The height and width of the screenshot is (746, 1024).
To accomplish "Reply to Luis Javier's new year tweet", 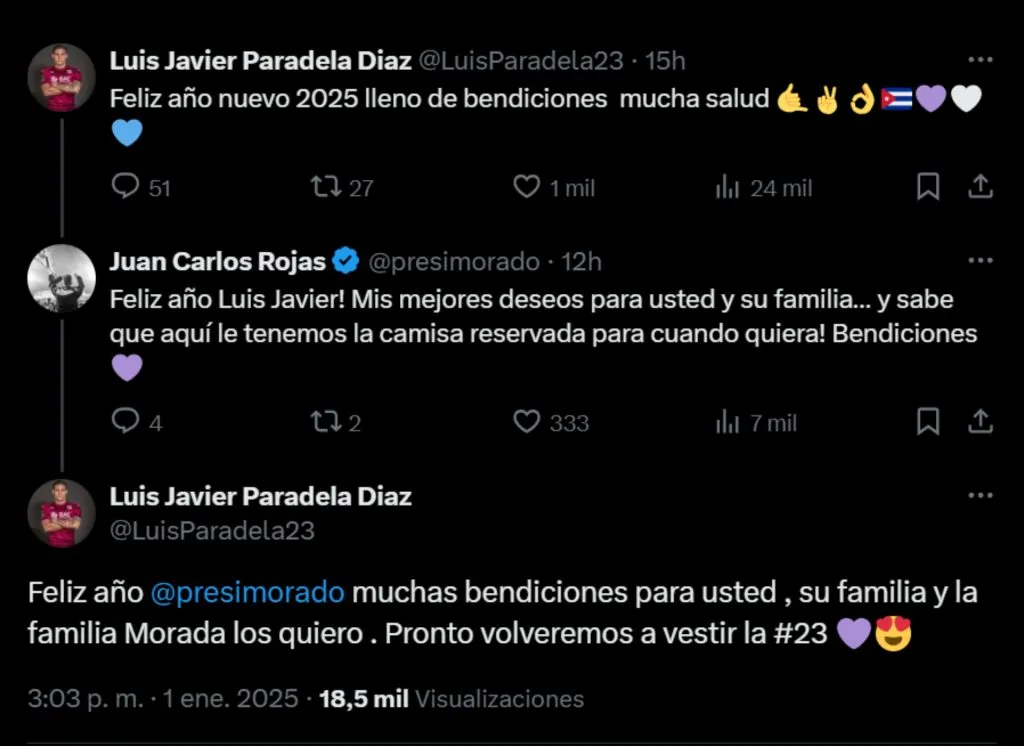I will (x=124, y=186).
